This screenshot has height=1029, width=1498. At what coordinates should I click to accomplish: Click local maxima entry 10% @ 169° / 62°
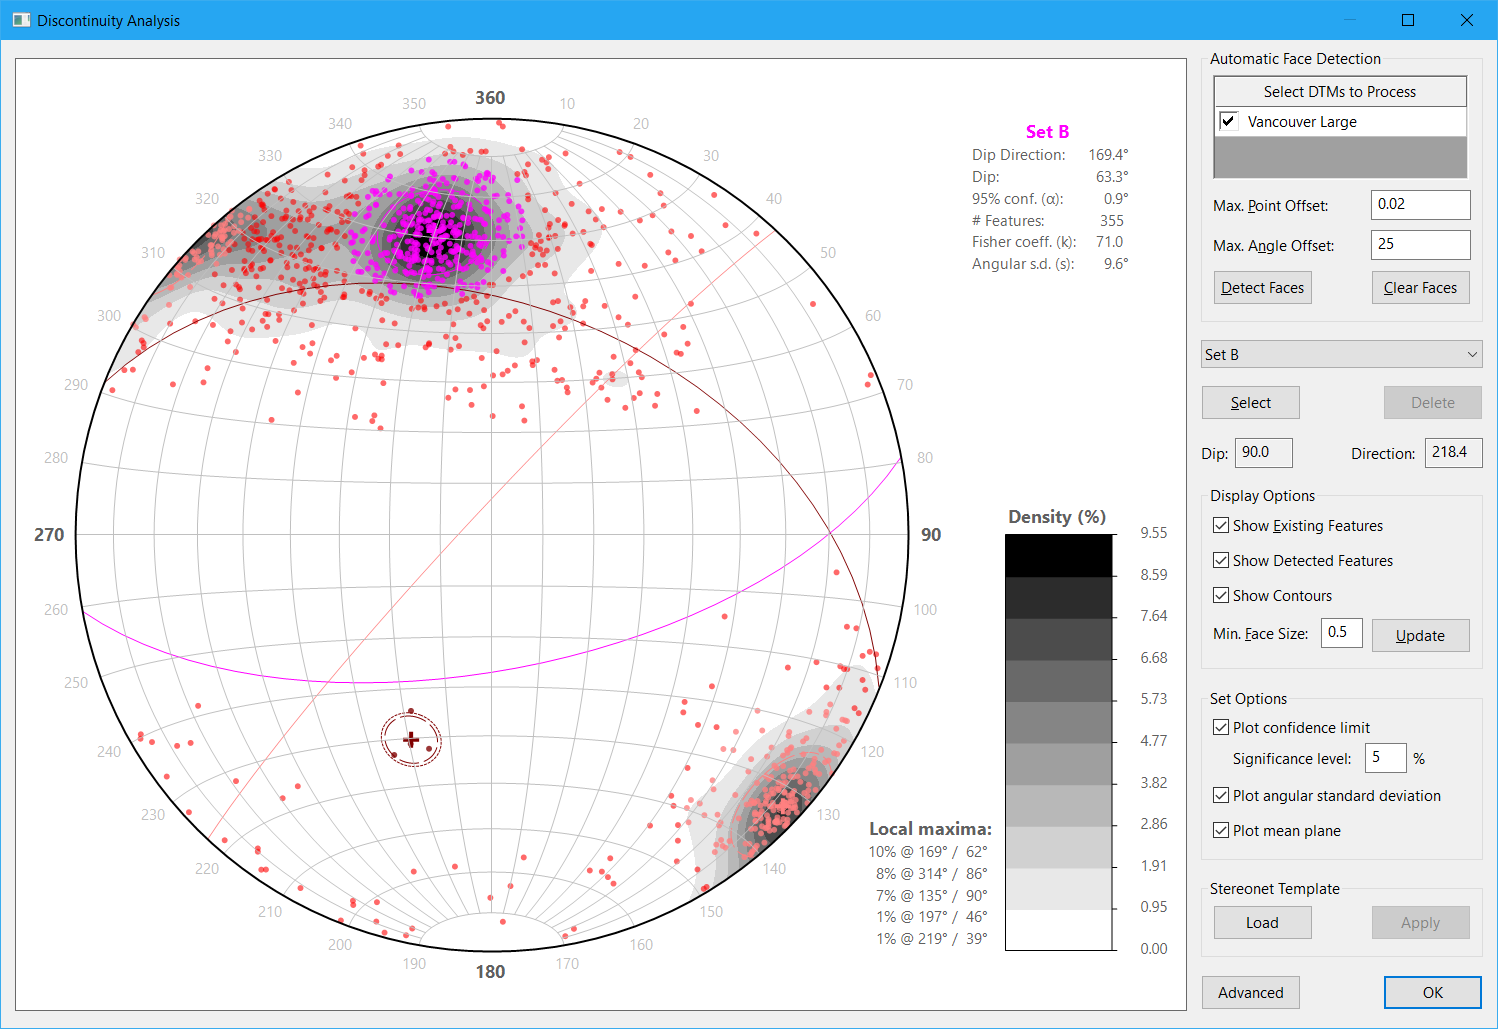(x=928, y=851)
